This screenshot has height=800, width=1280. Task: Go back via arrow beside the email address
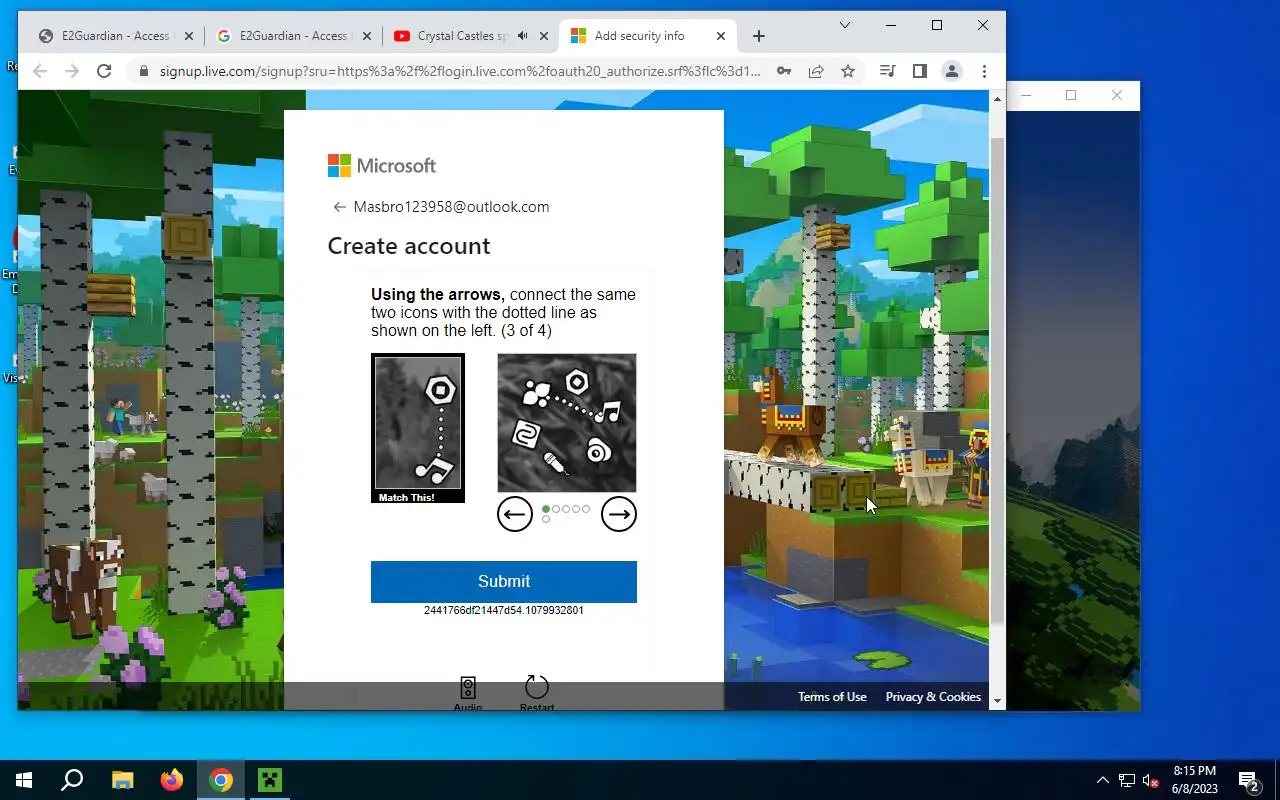(339, 207)
